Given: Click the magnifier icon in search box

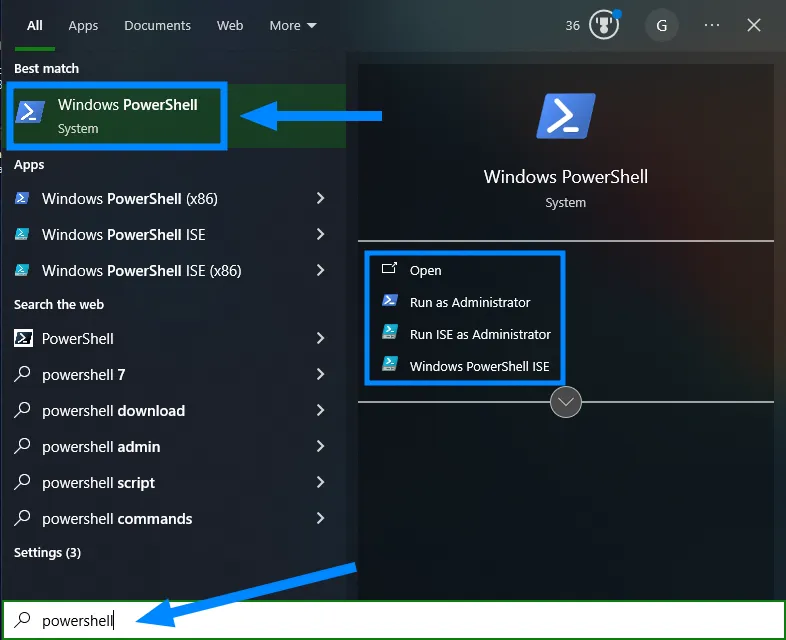Looking at the screenshot, I should point(22,620).
